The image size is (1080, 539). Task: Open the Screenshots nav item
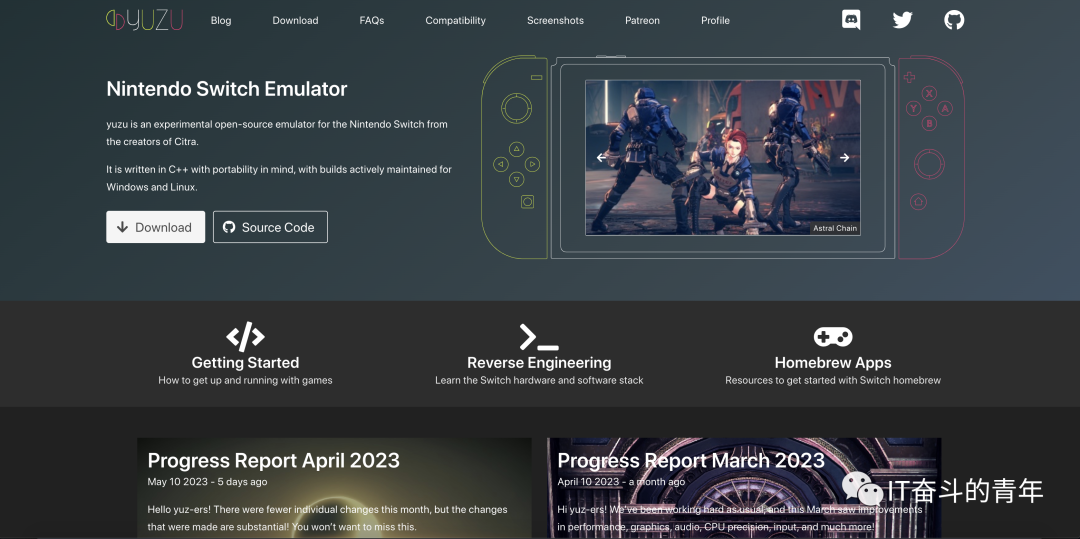555,21
